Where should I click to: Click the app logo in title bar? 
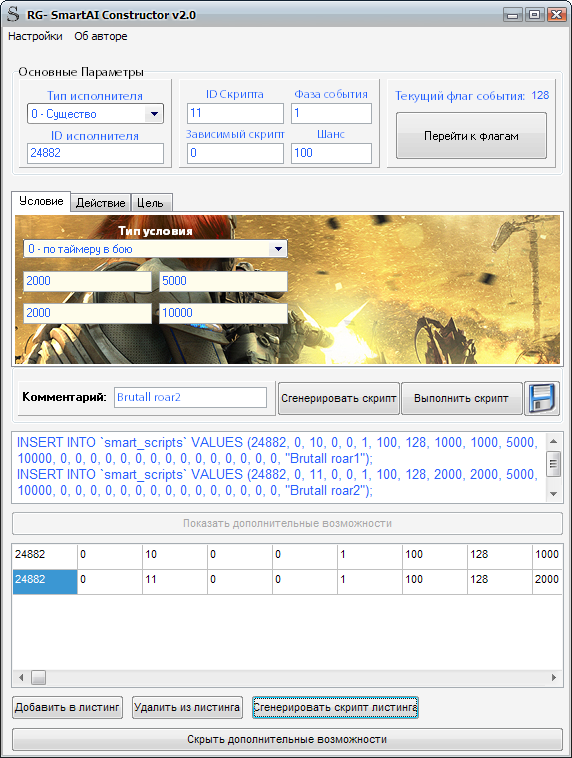(x=13, y=14)
